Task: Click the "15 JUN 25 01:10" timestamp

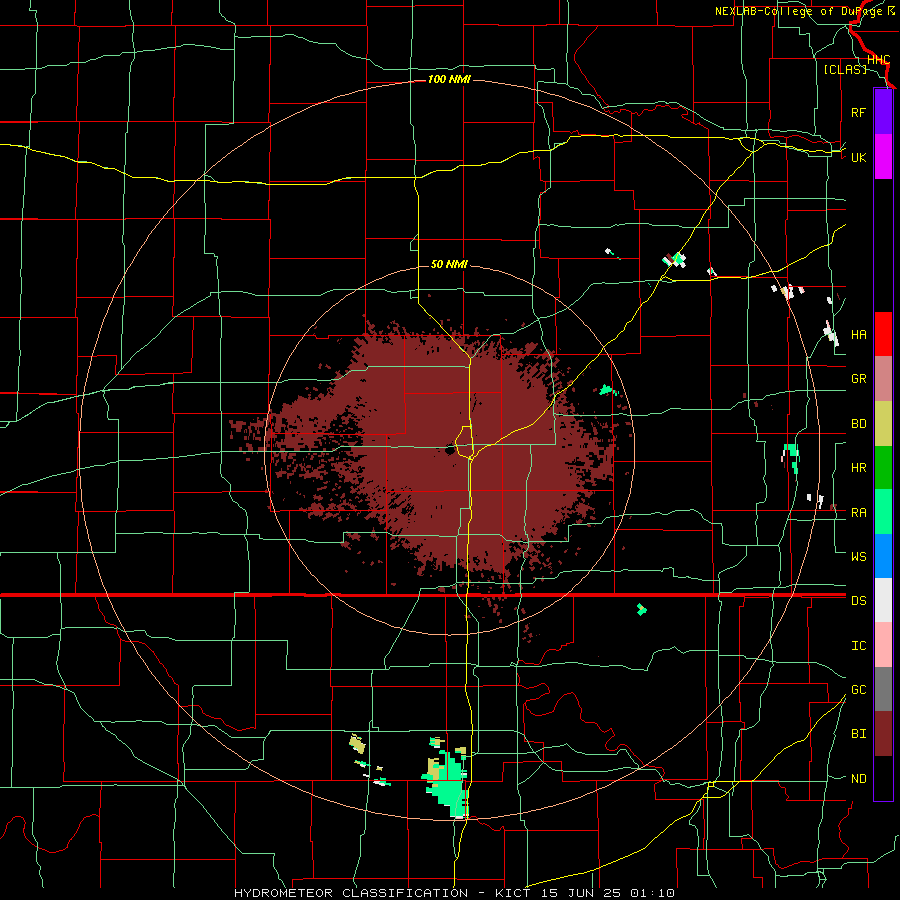Action: point(608,893)
